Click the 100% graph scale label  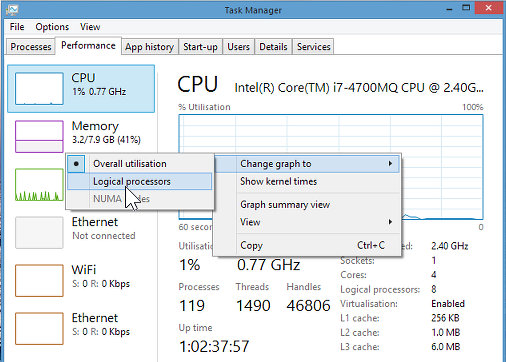pos(473,107)
